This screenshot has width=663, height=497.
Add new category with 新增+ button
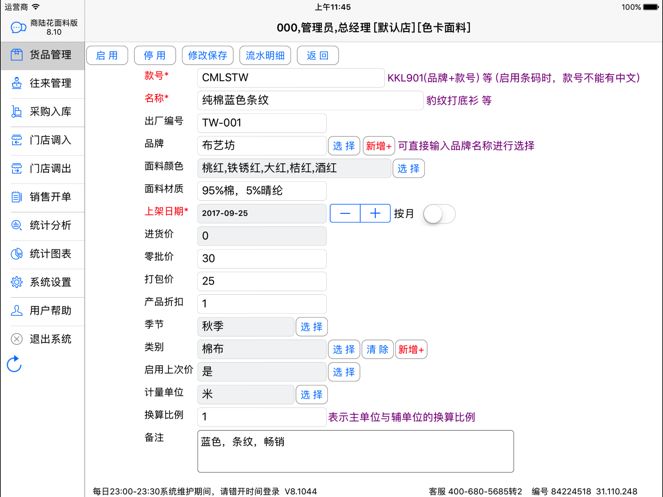[411, 349]
